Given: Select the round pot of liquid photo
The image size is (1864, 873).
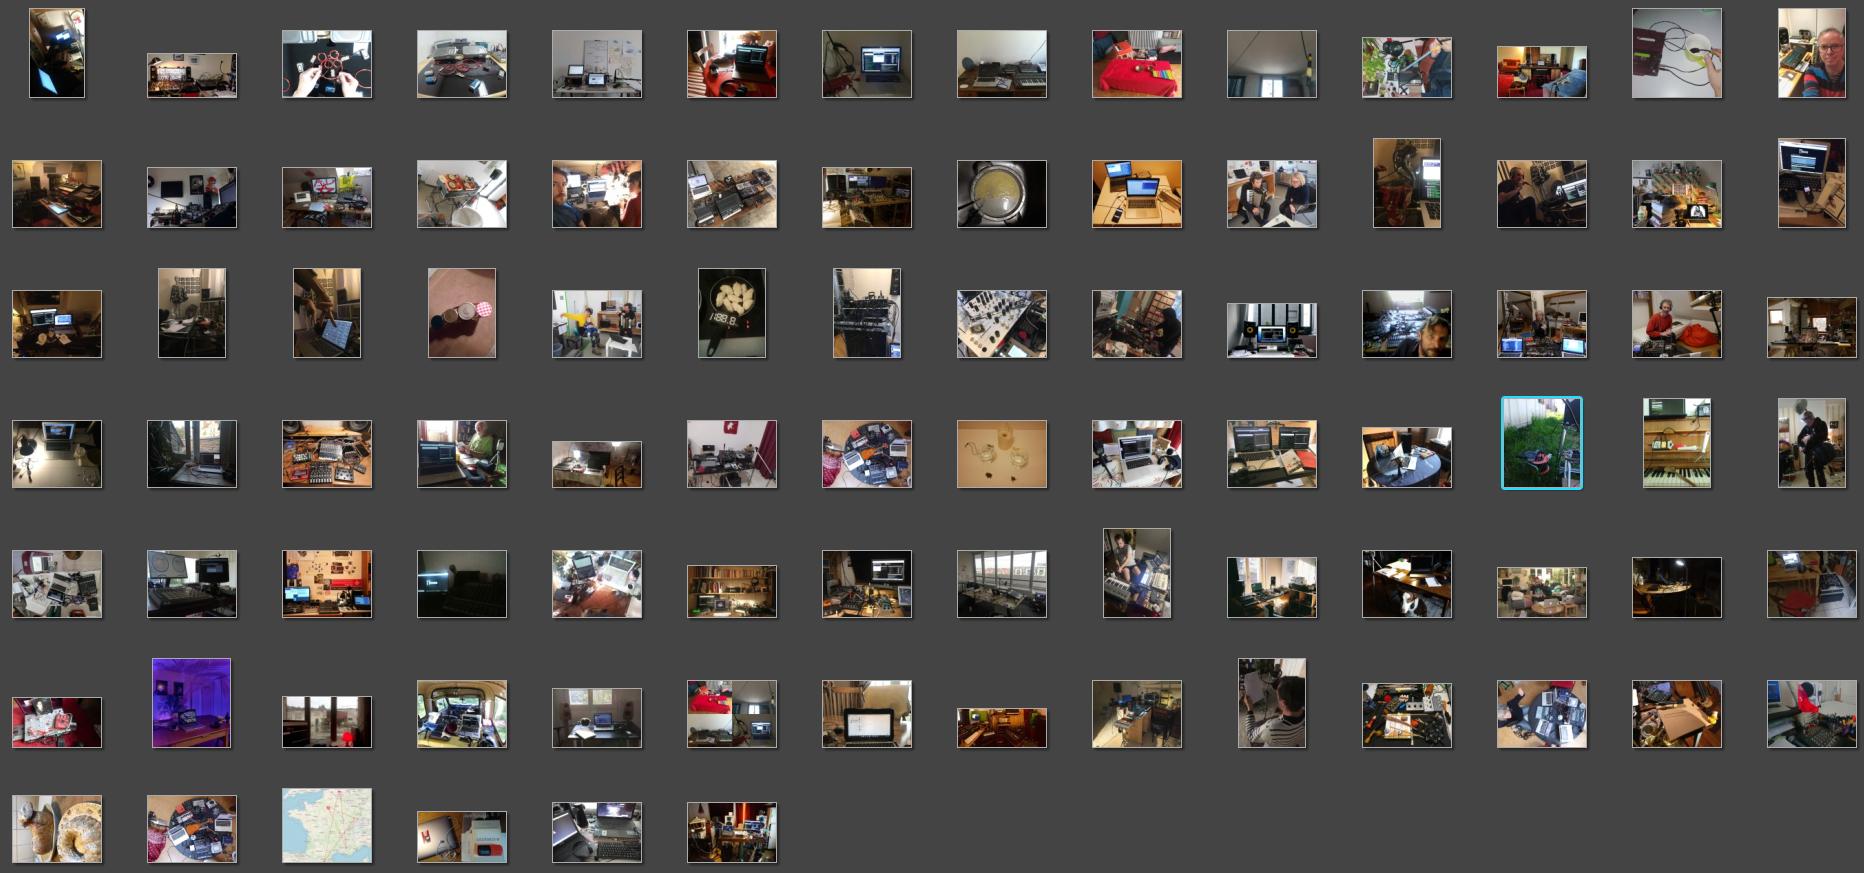Looking at the screenshot, I should click(1002, 194).
